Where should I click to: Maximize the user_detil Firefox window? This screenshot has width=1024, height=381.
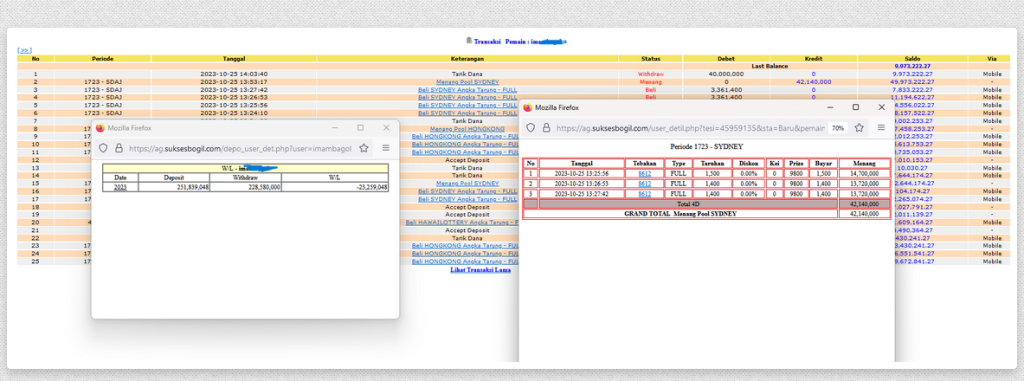pyautogui.click(x=856, y=107)
